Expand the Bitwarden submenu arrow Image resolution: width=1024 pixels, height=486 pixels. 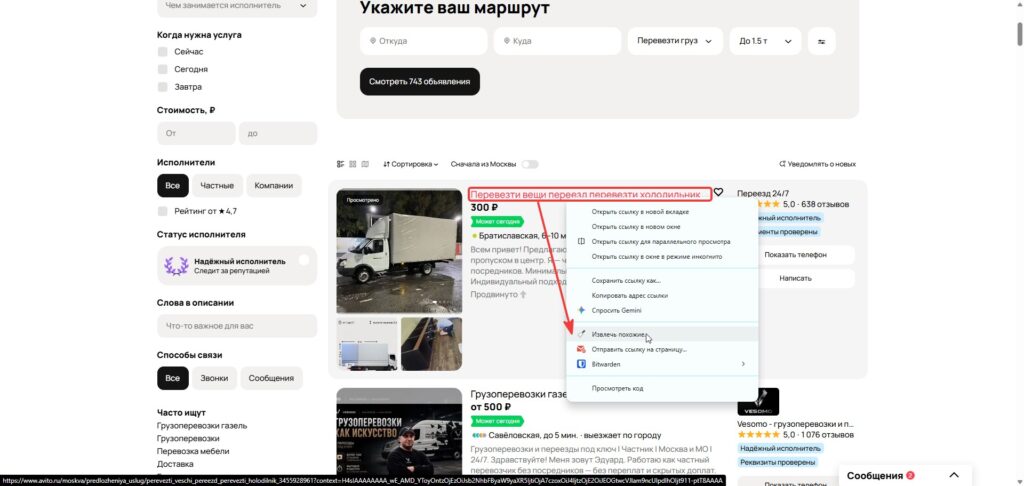pos(743,364)
